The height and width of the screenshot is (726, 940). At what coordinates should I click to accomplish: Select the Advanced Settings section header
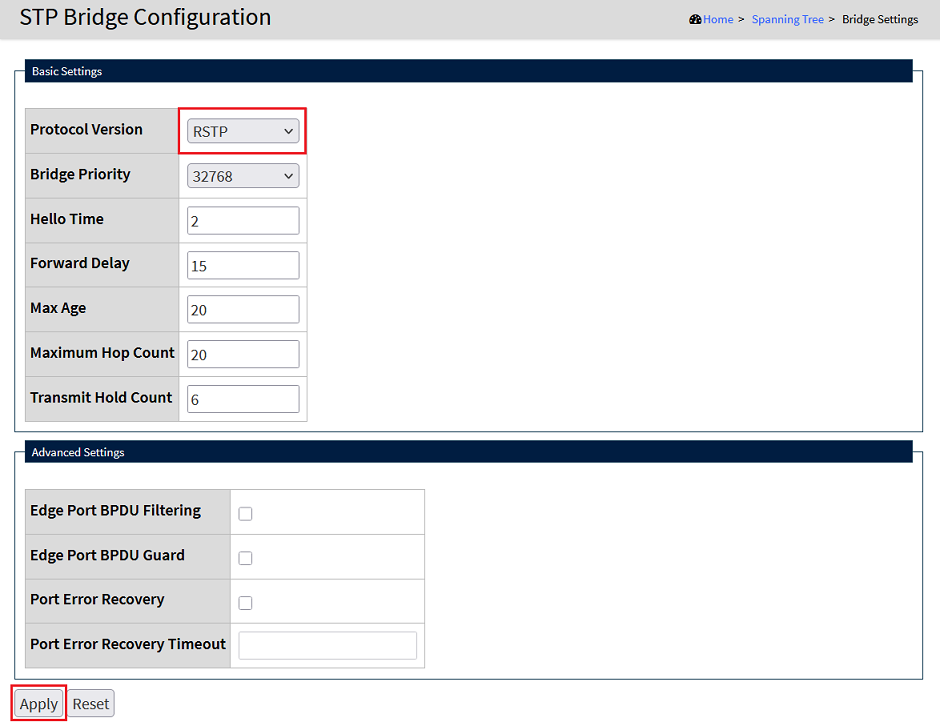tap(78, 452)
